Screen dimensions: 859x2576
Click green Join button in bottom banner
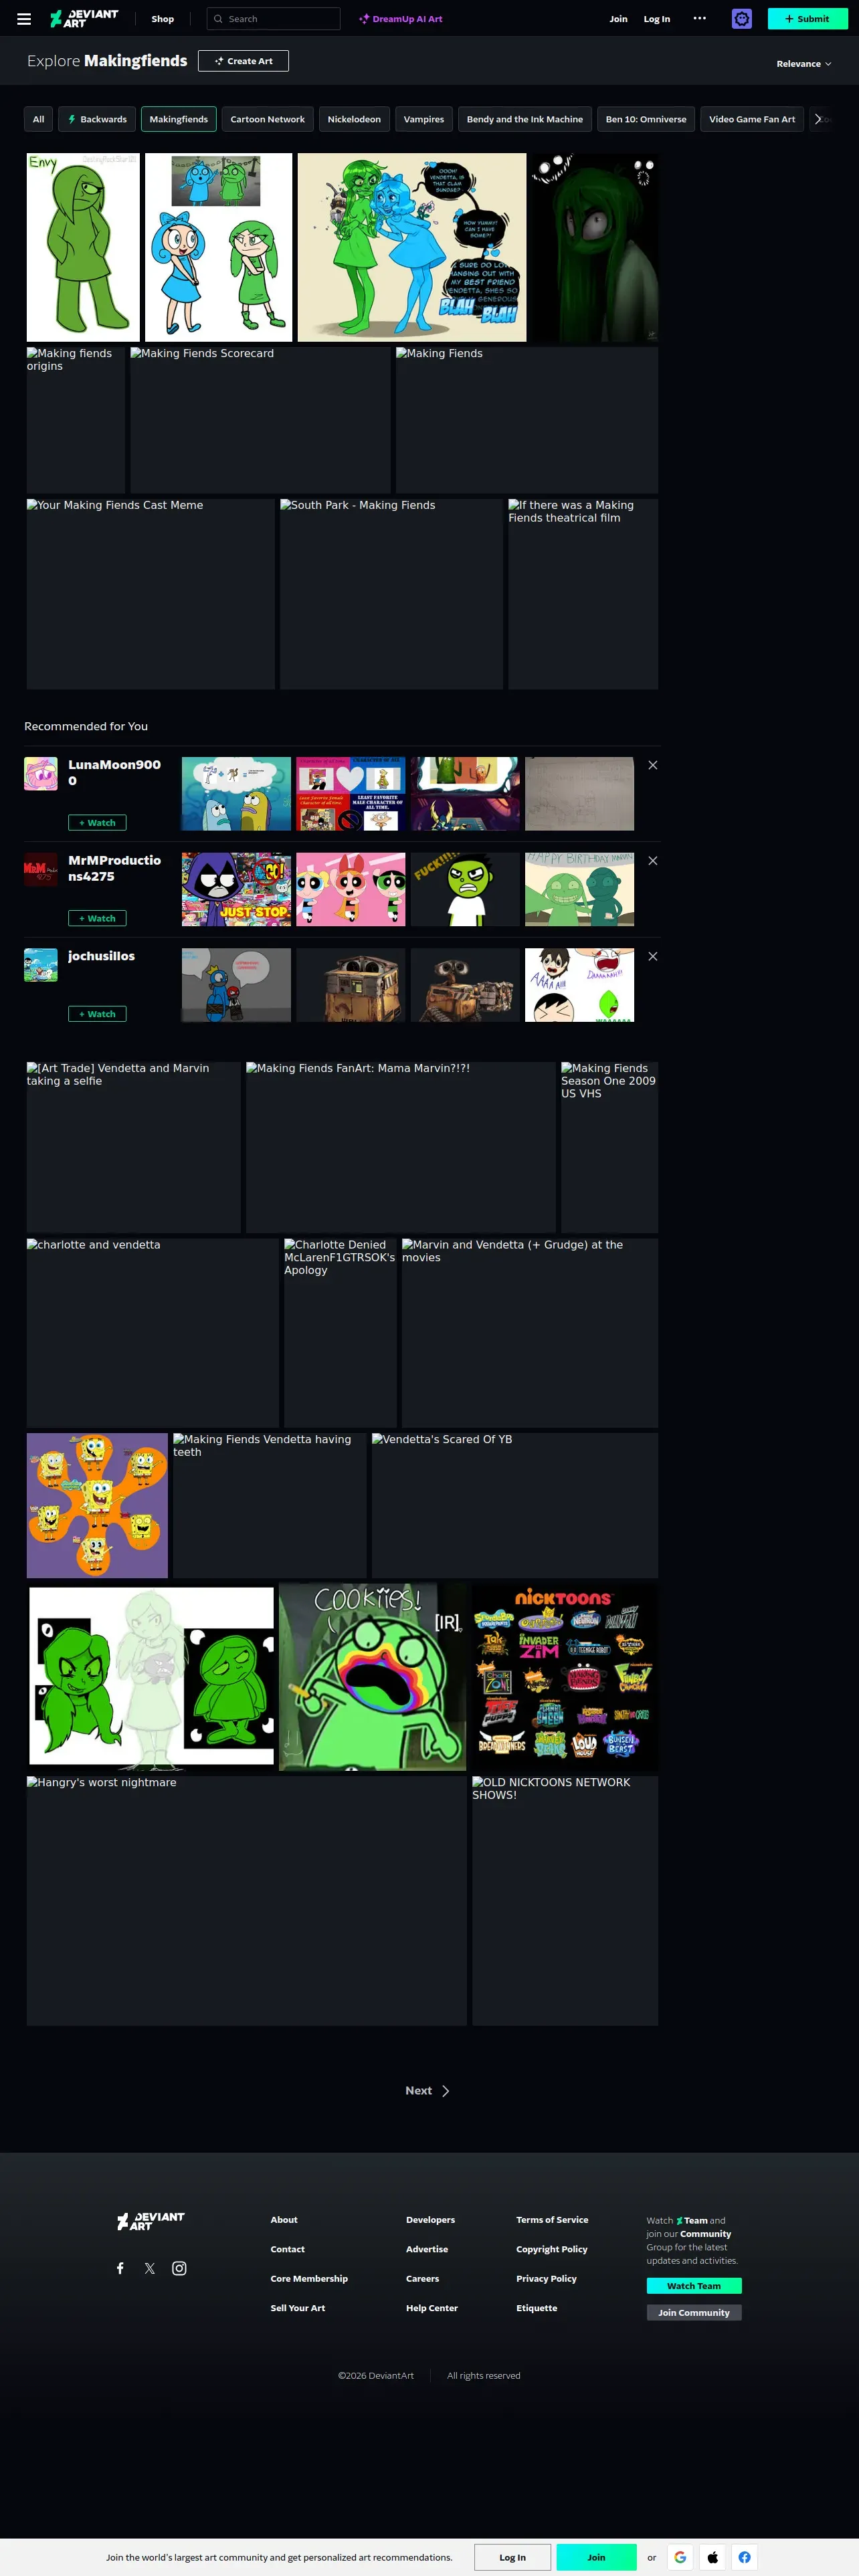[596, 2557]
